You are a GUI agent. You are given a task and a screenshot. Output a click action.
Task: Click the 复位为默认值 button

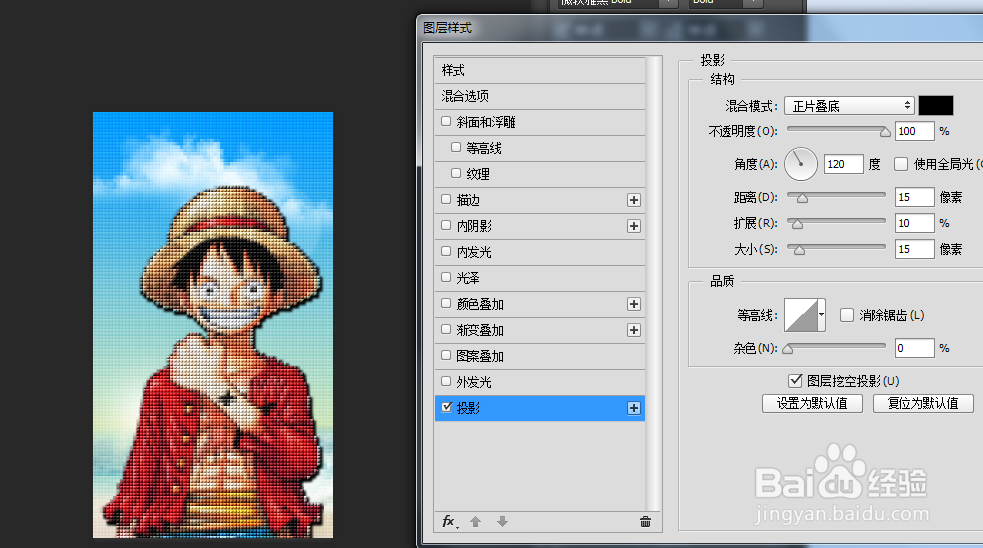923,403
